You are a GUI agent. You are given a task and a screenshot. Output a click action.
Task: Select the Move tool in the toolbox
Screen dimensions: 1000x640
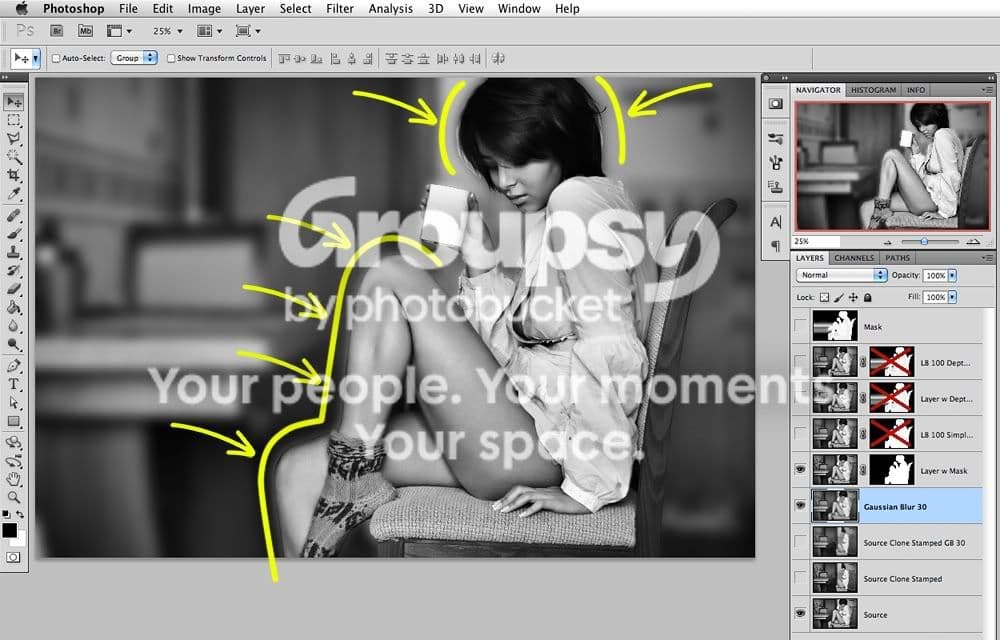(x=13, y=101)
